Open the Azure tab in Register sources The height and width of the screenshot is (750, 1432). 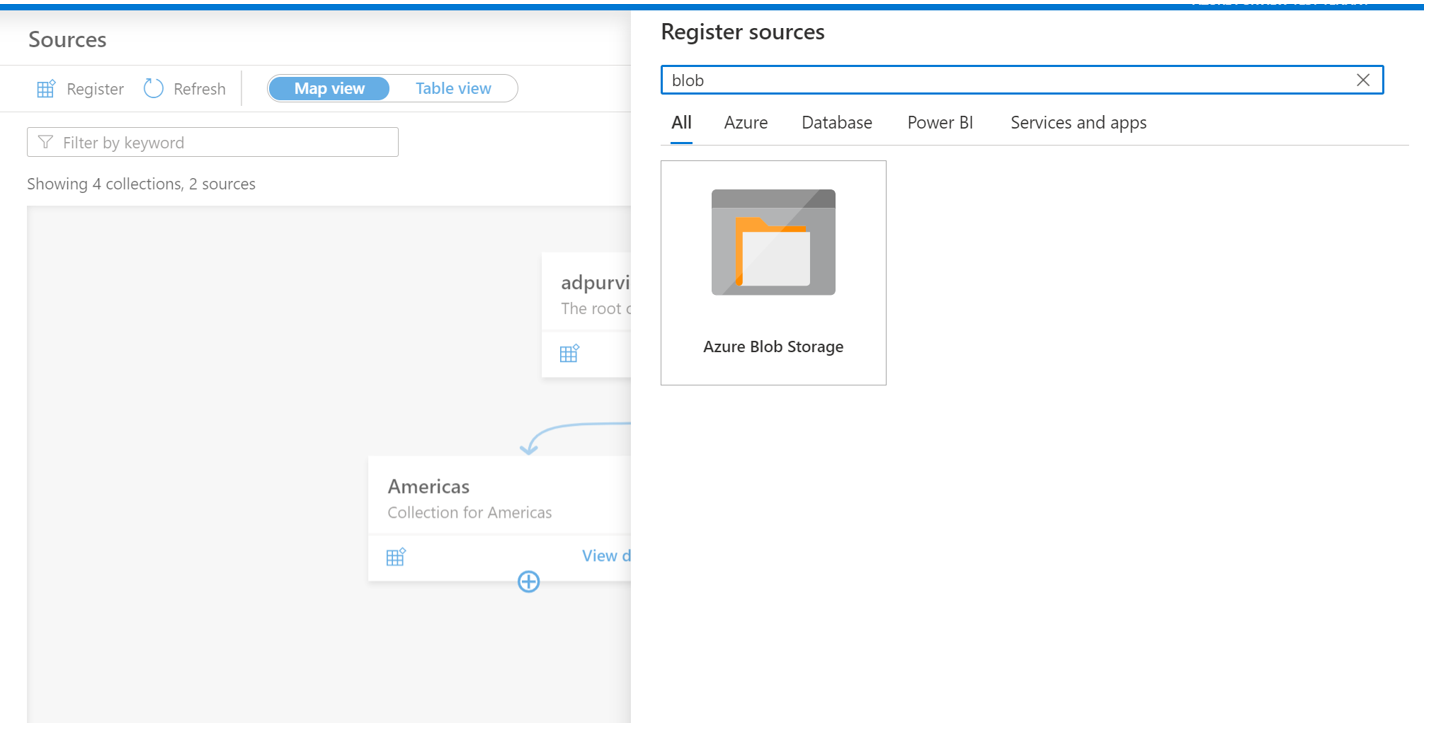point(745,122)
